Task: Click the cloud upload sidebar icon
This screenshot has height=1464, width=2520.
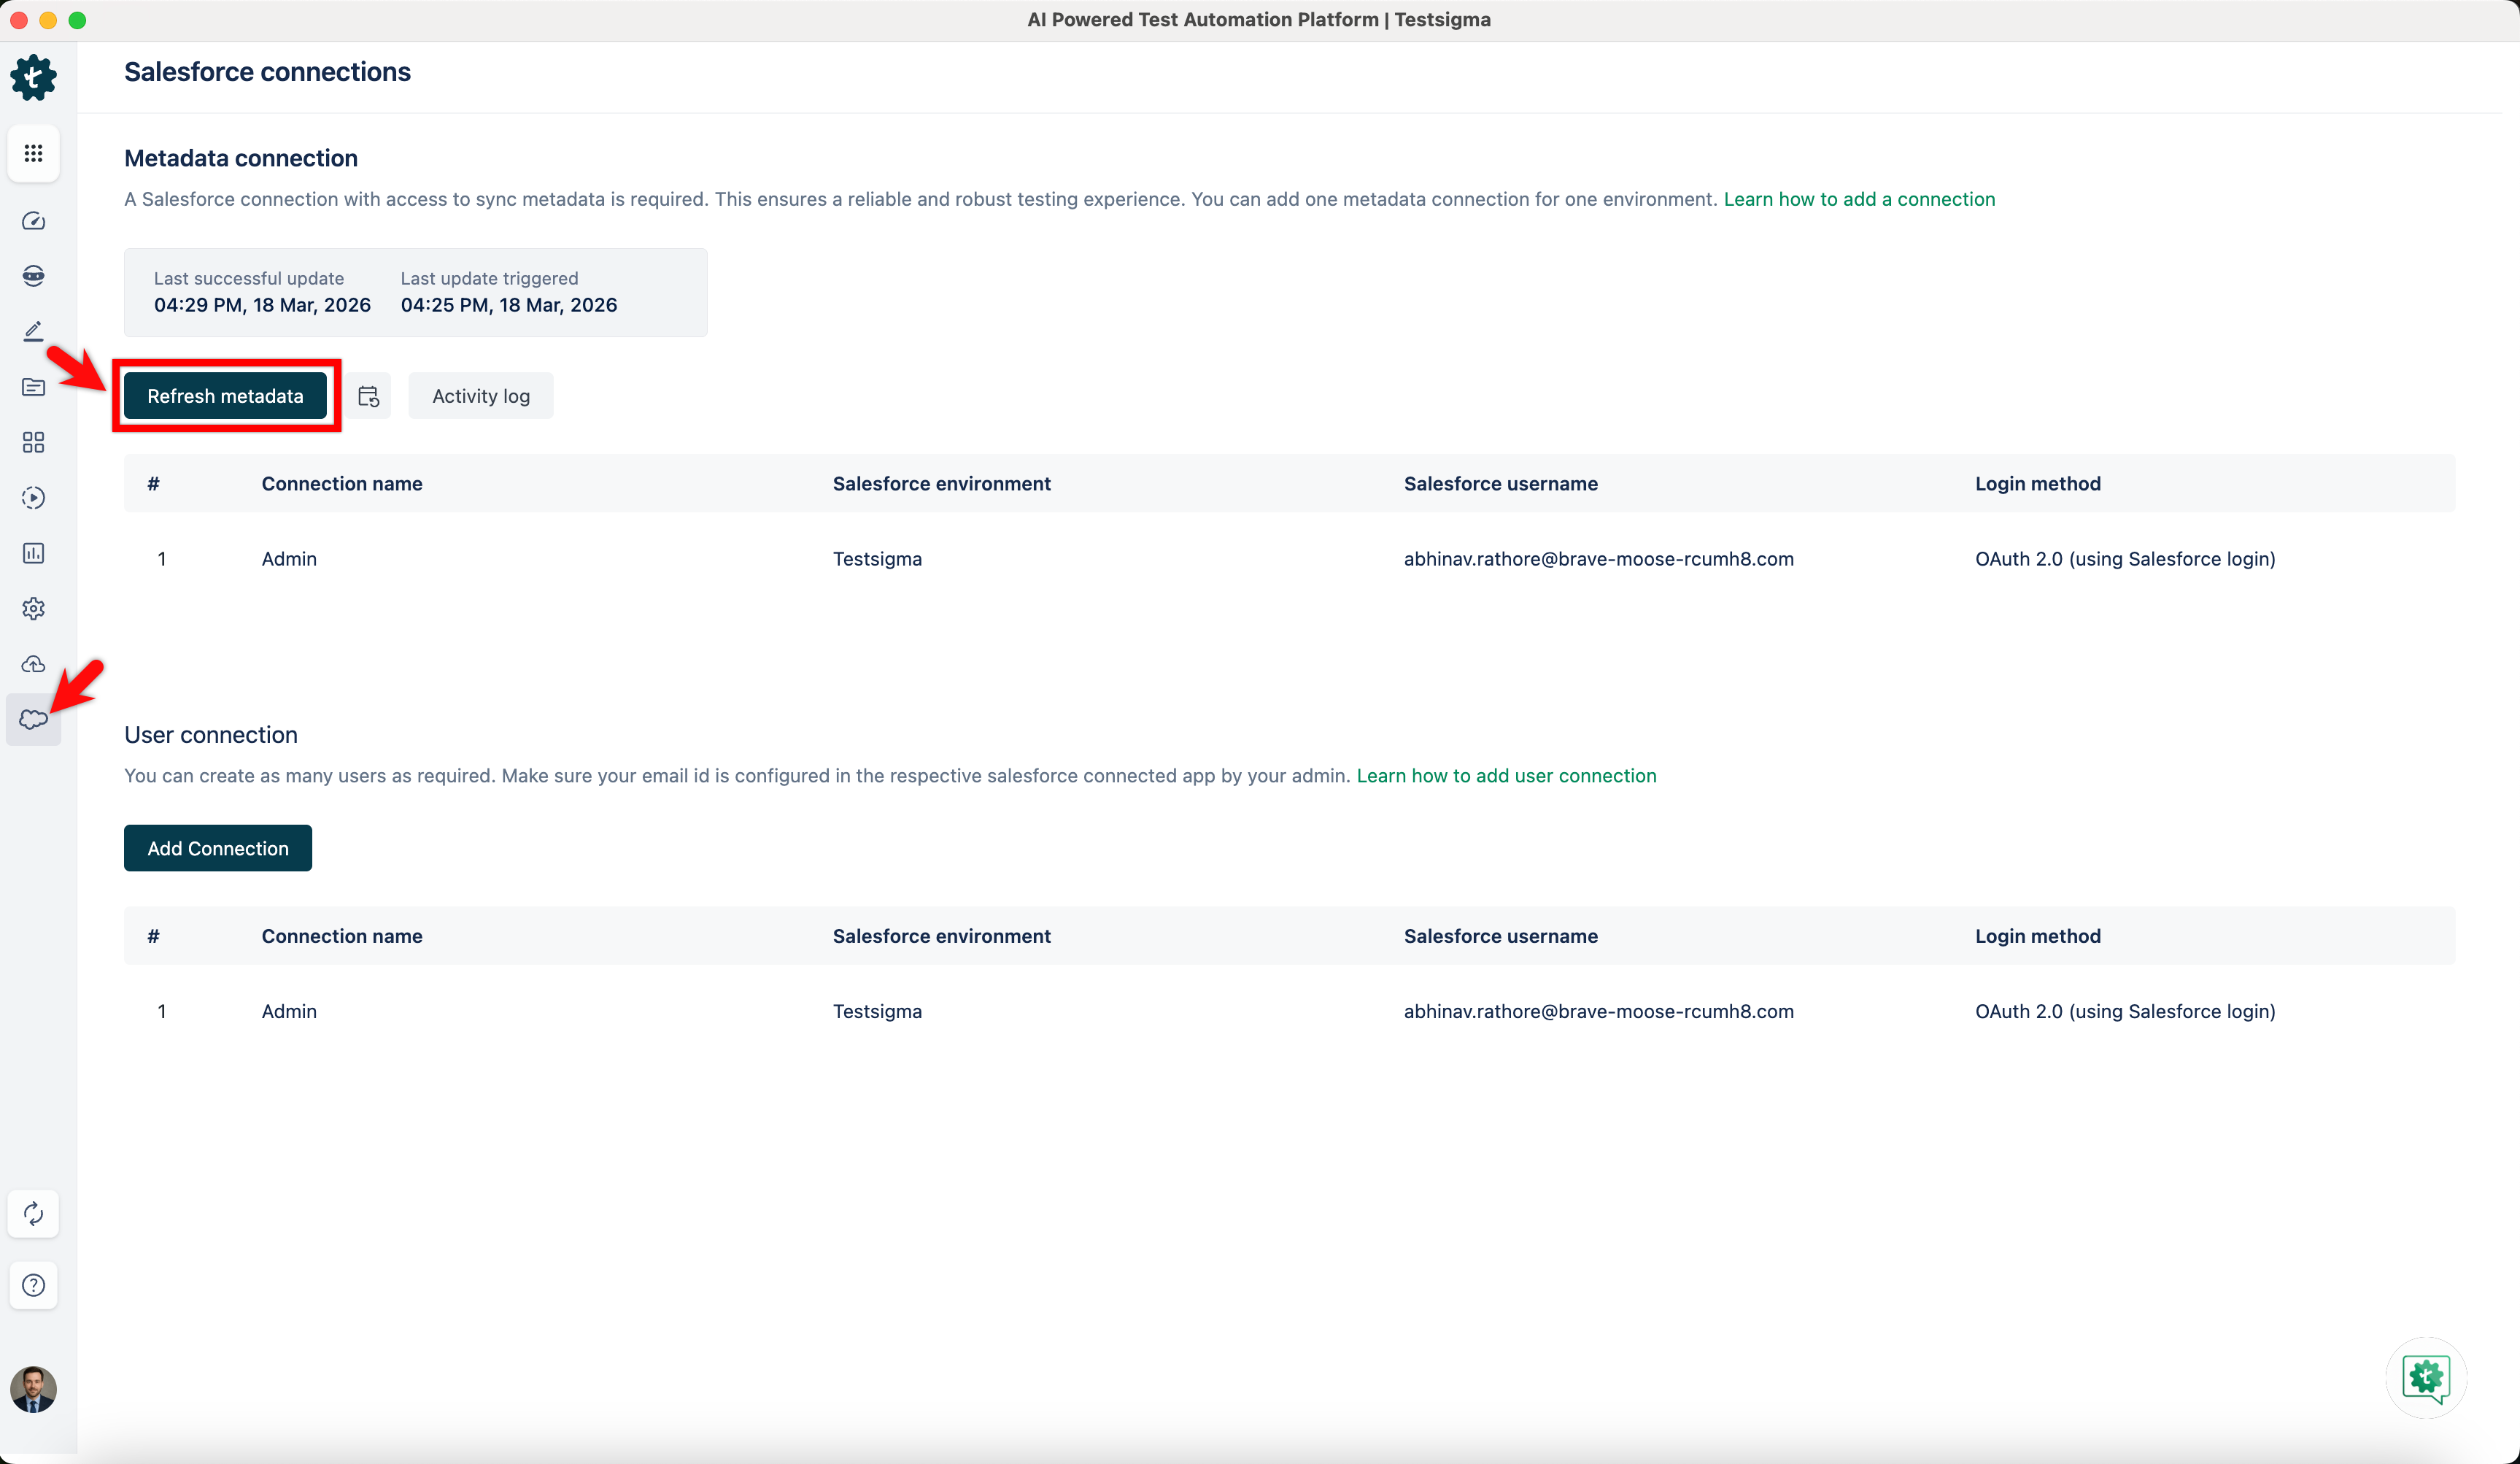Action: 33,664
